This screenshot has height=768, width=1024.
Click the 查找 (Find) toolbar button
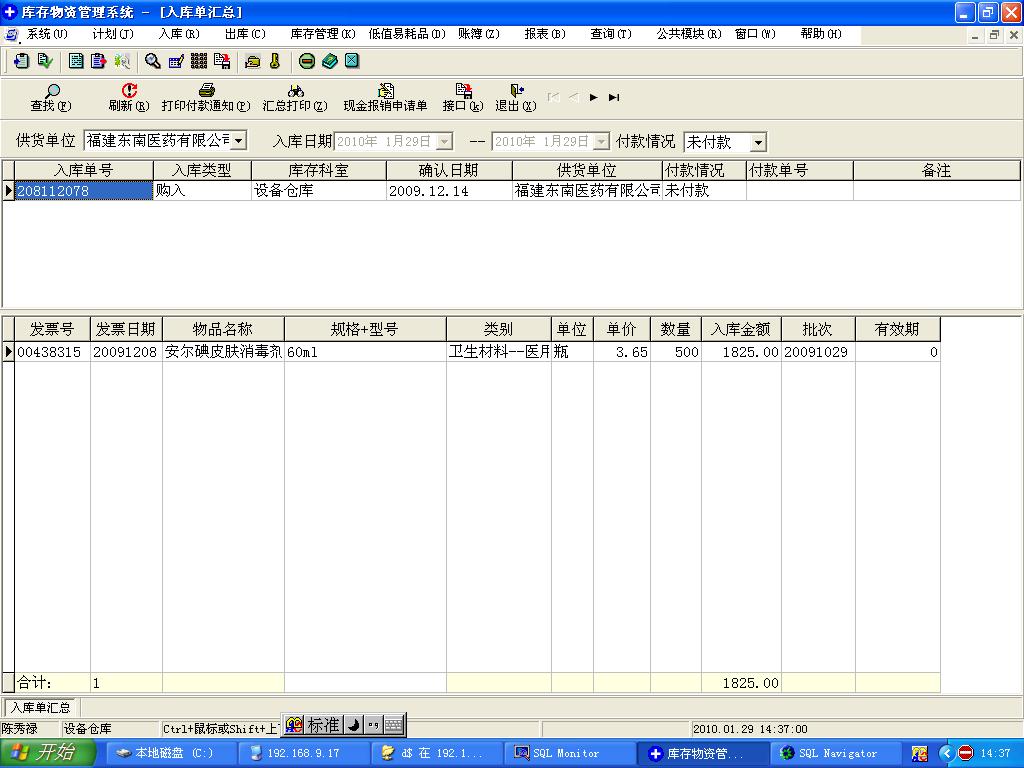[x=50, y=97]
